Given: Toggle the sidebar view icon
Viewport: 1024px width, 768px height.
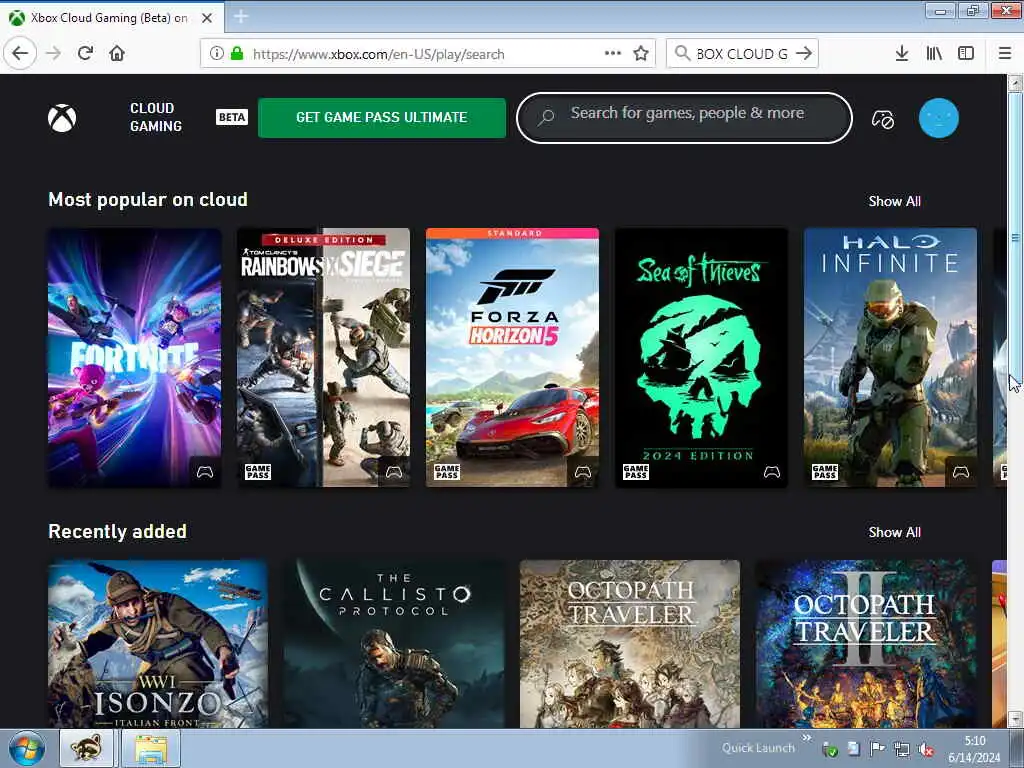Looking at the screenshot, I should point(966,54).
